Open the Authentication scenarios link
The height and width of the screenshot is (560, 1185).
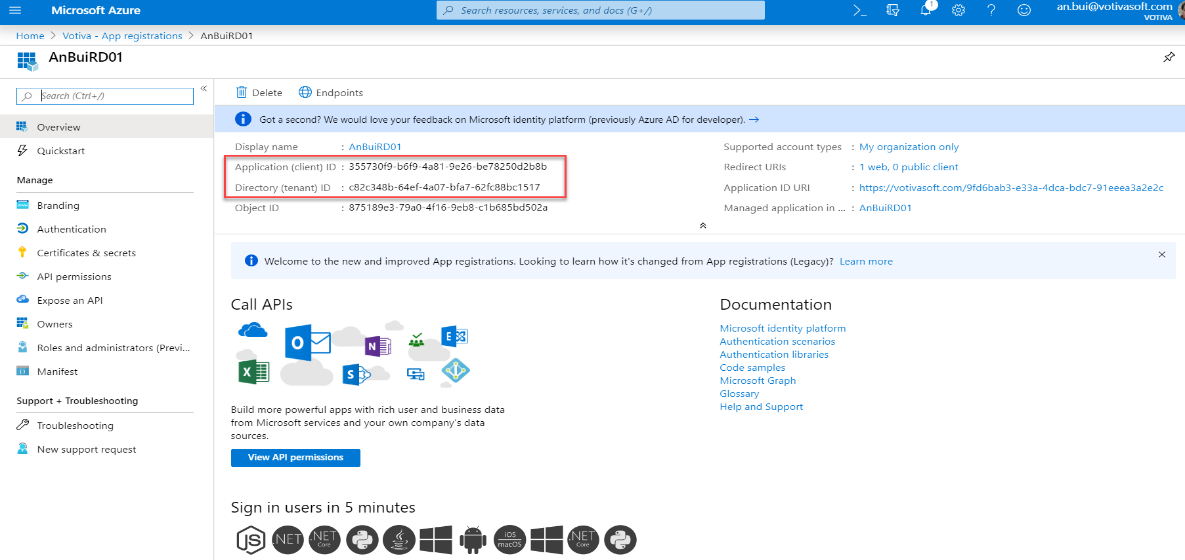(x=778, y=342)
